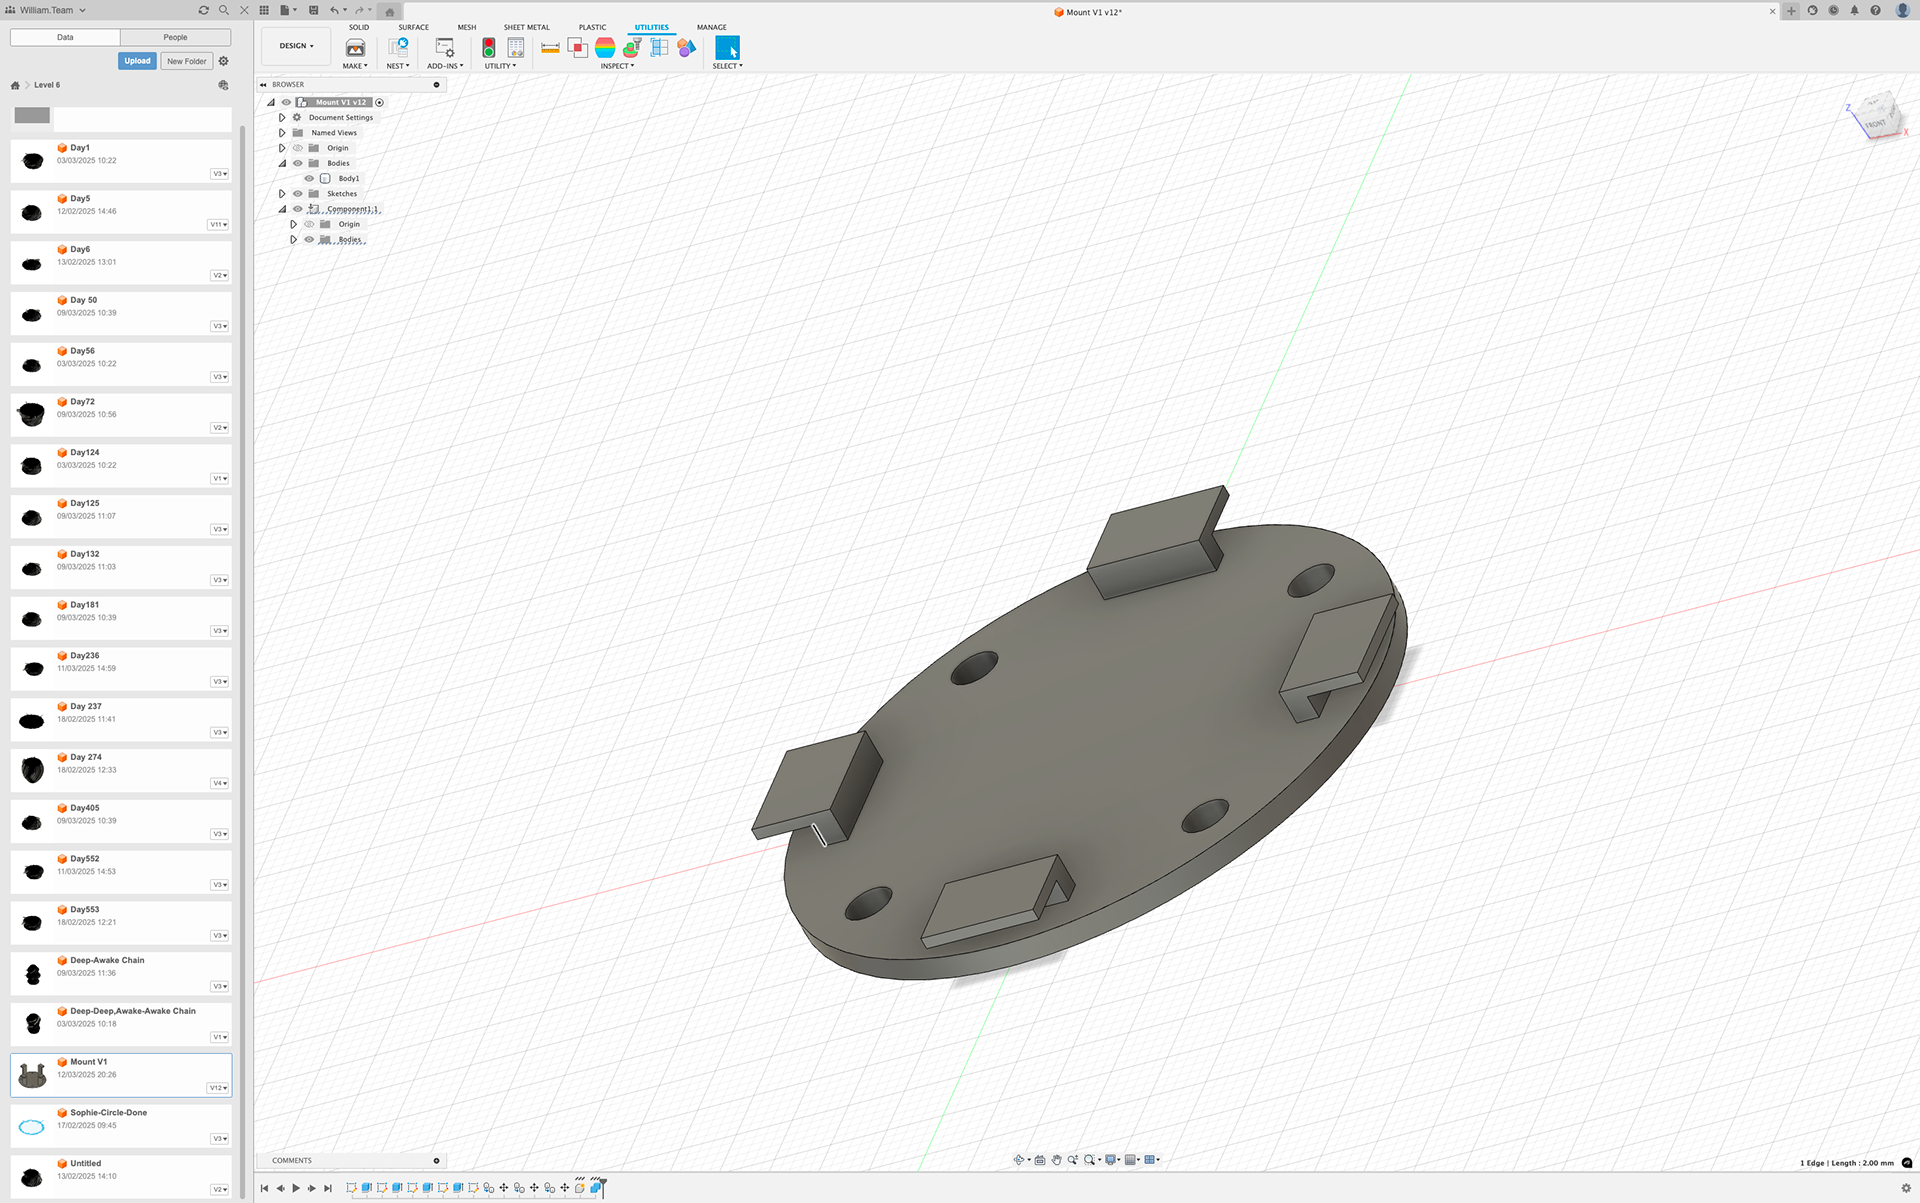Switch to the PLASTIC tab
The height and width of the screenshot is (1203, 1920).
click(592, 27)
